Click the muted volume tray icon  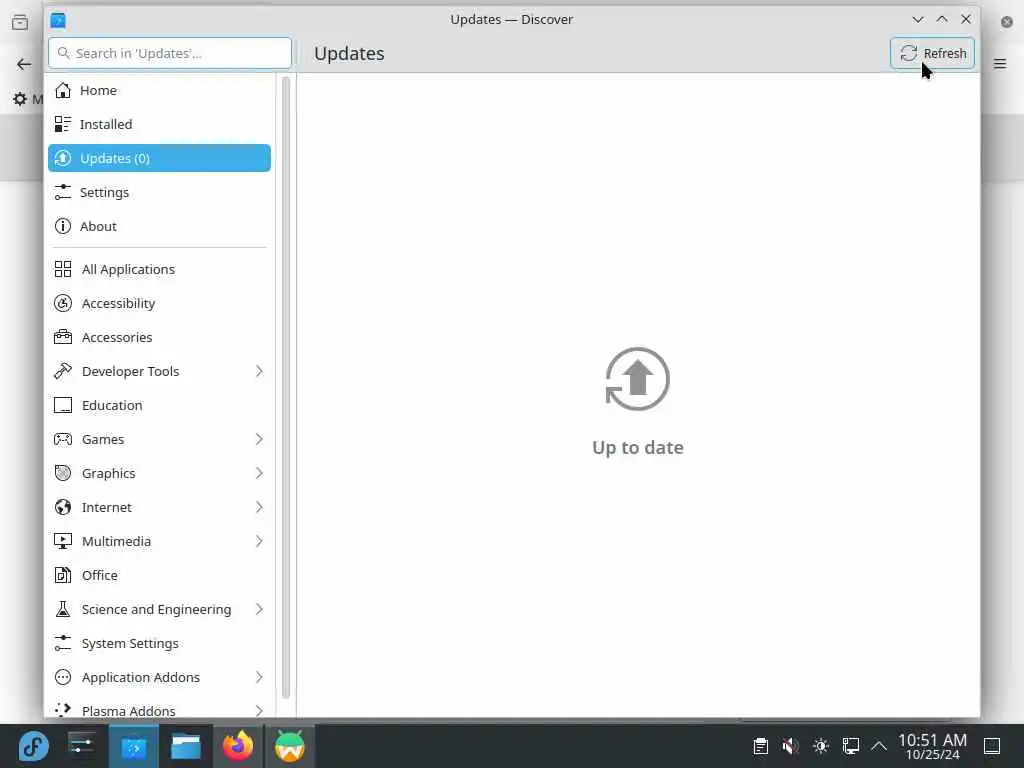tap(790, 746)
